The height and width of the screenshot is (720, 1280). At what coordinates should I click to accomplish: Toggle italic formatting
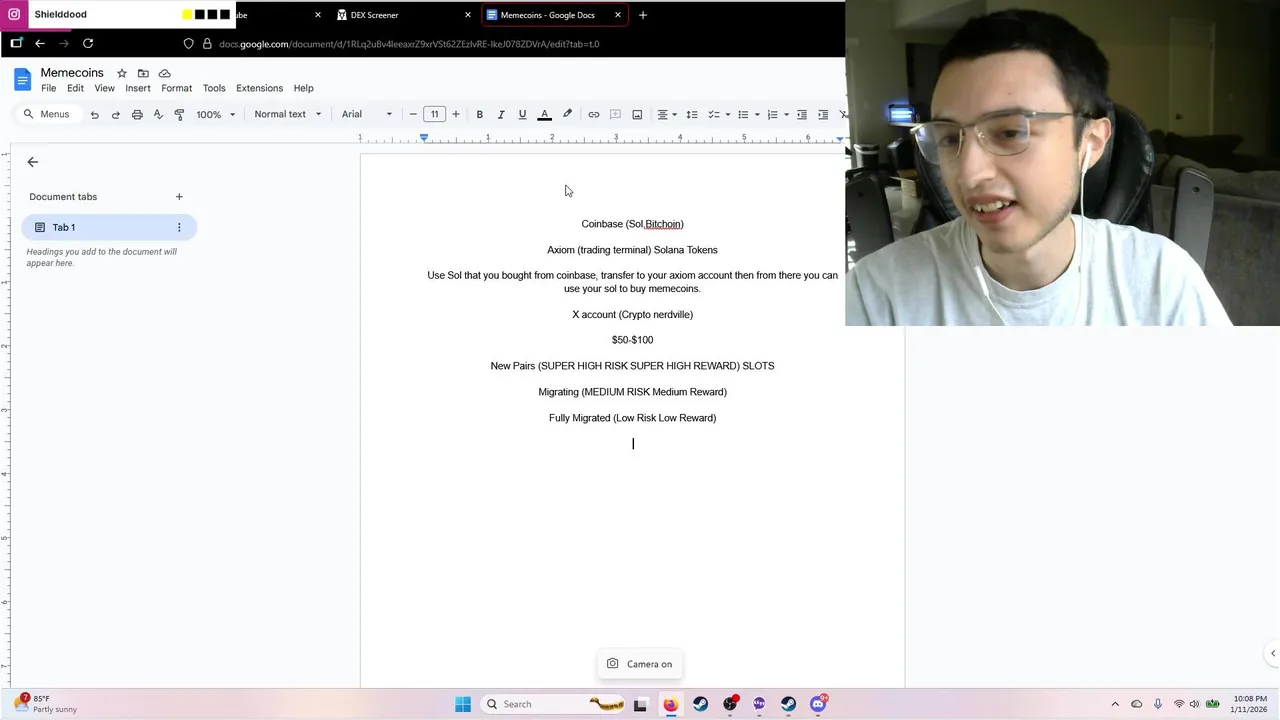[x=501, y=114]
